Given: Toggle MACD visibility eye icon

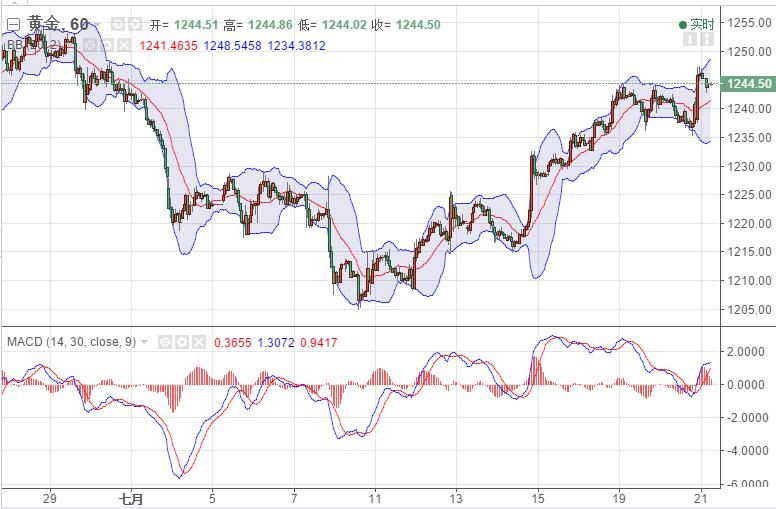Looking at the screenshot, I should click(165, 342).
